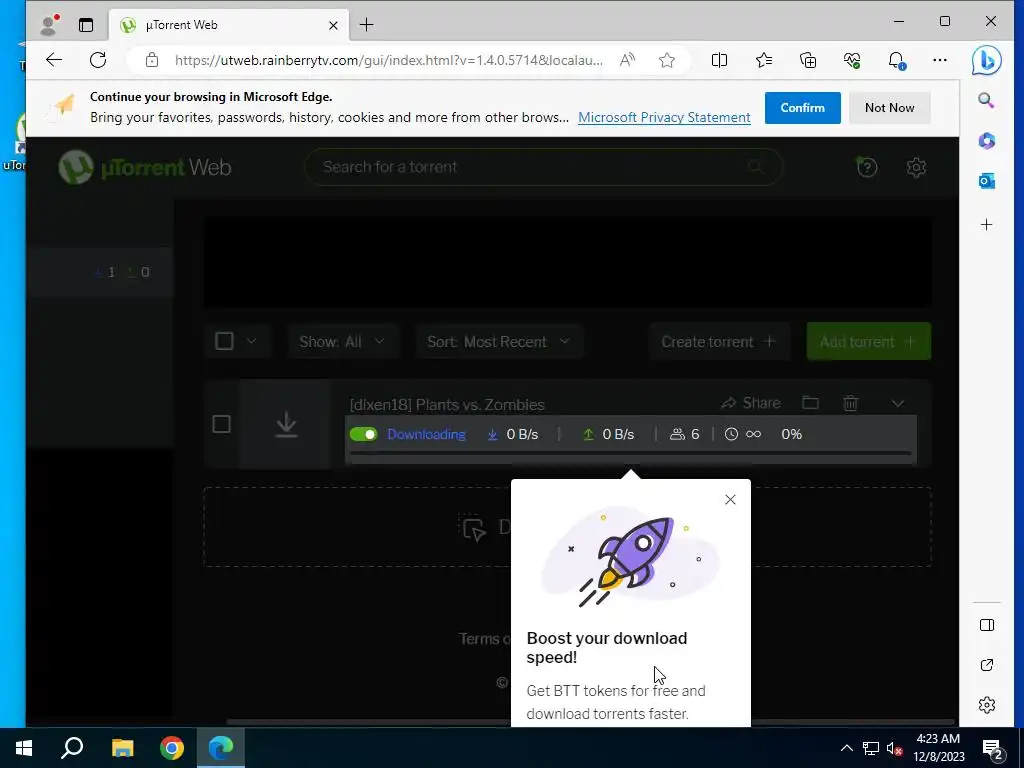Expand the Plants vs. Zombies torrent details
Viewport: 1024px width, 768px height.
click(898, 404)
